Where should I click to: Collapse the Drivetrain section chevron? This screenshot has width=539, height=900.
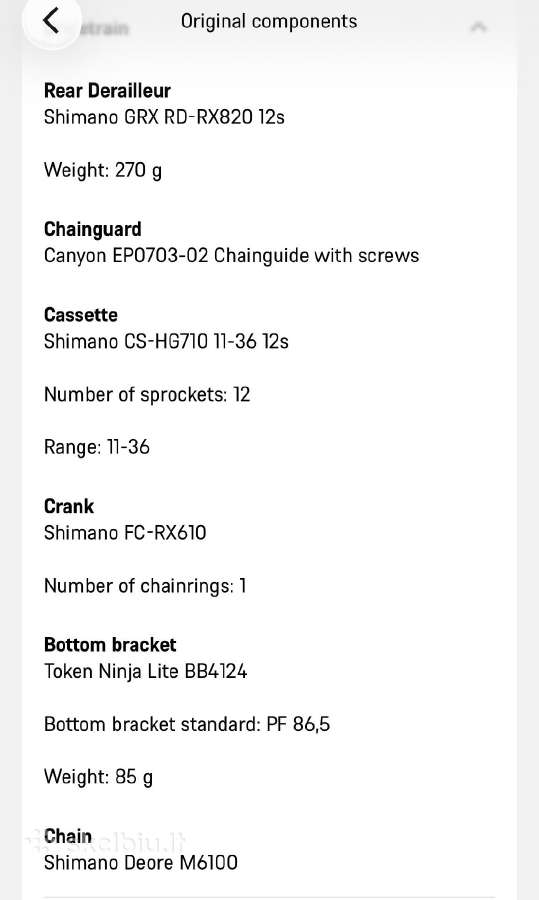coord(479,26)
